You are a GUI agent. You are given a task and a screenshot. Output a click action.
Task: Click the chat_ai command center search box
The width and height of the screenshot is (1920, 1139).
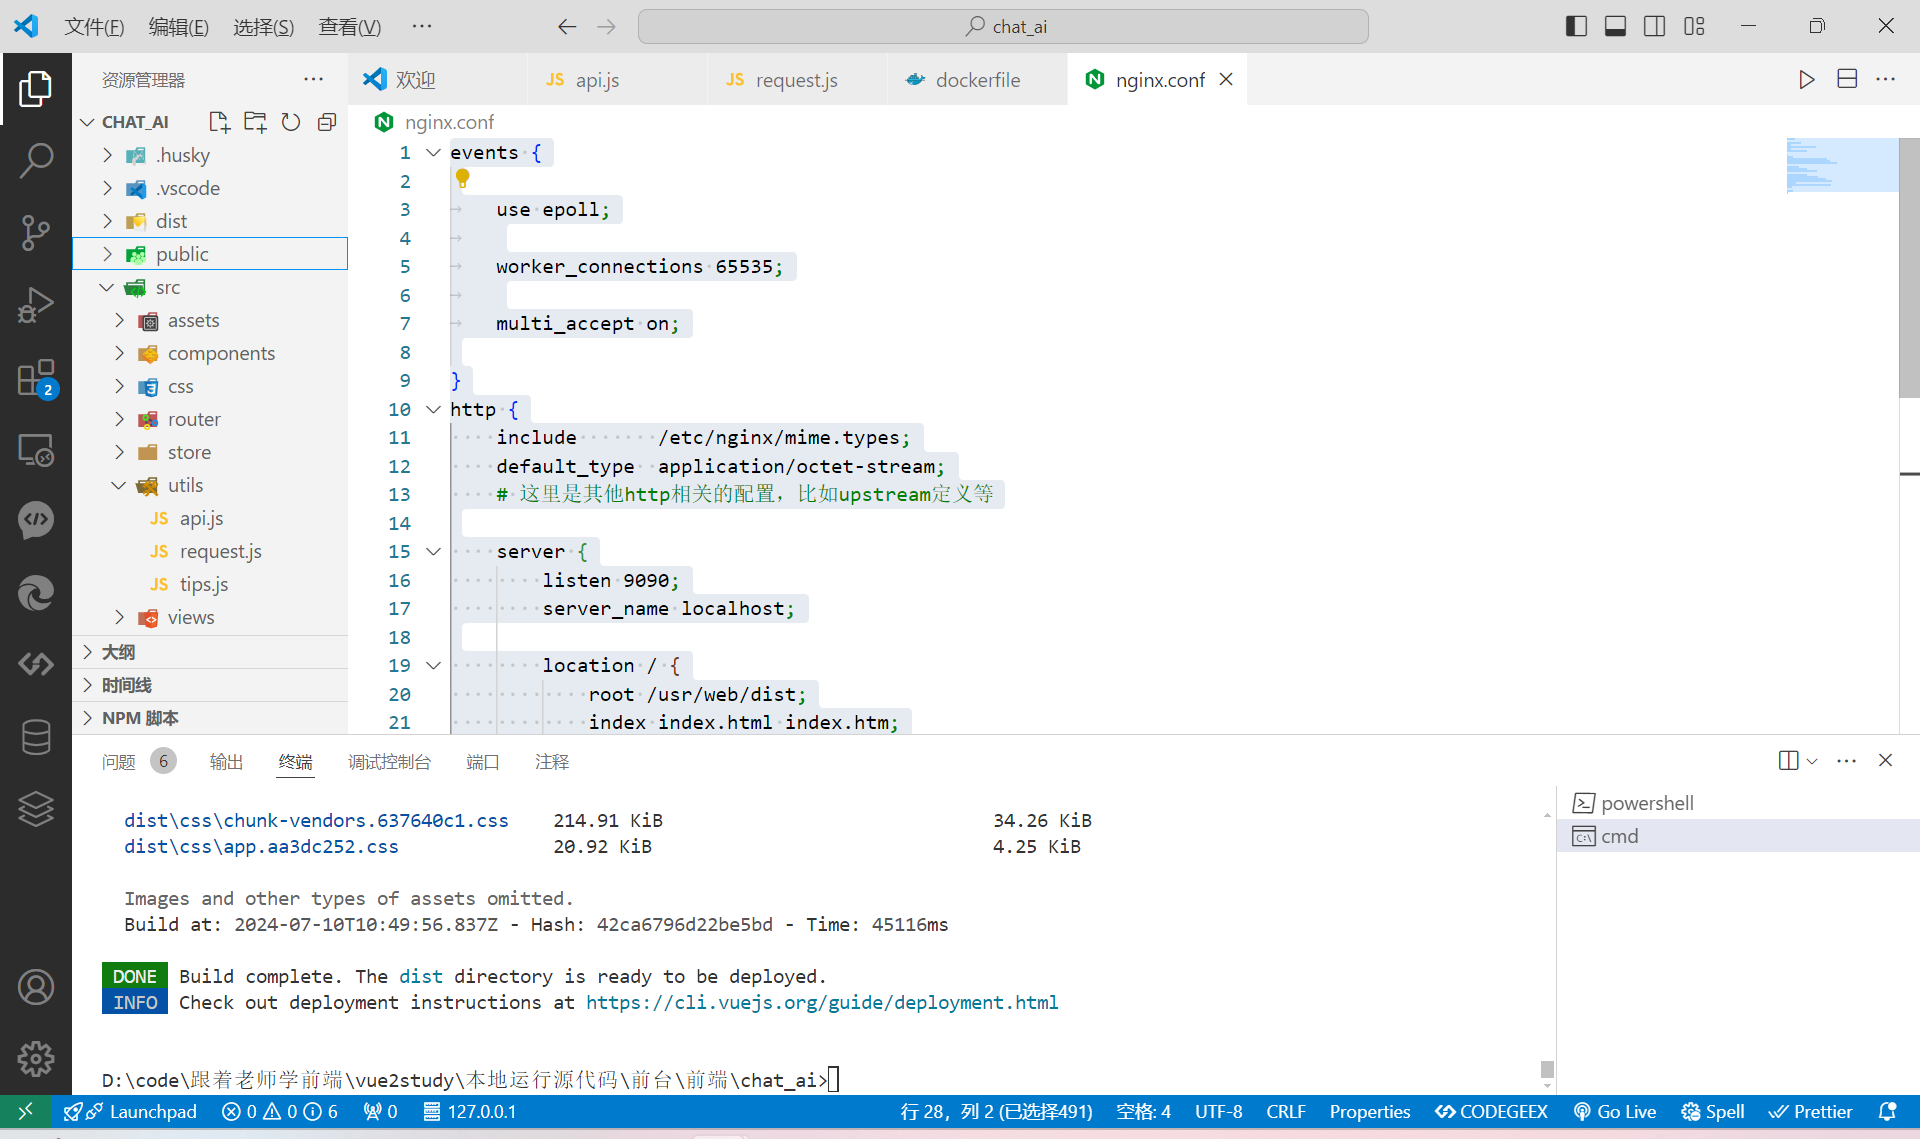(x=1003, y=27)
